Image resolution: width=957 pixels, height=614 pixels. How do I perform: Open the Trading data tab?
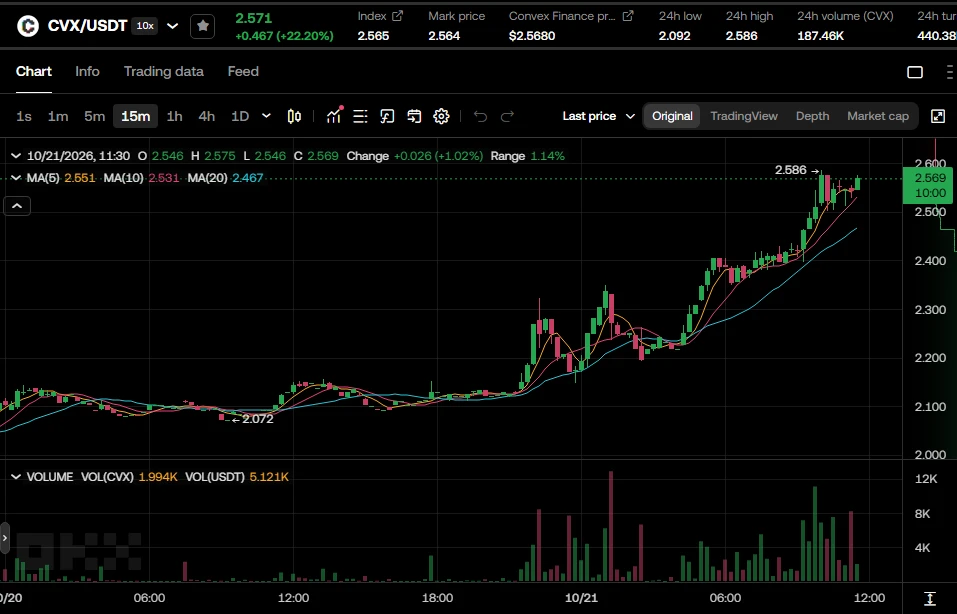164,71
